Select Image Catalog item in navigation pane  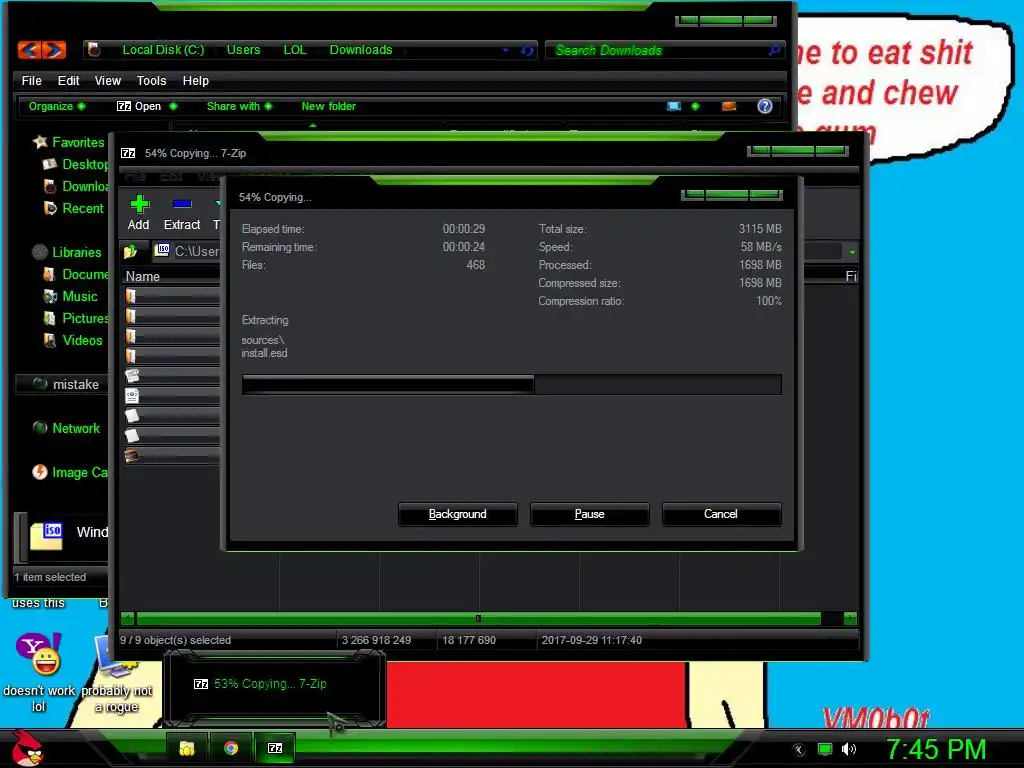tap(70, 472)
